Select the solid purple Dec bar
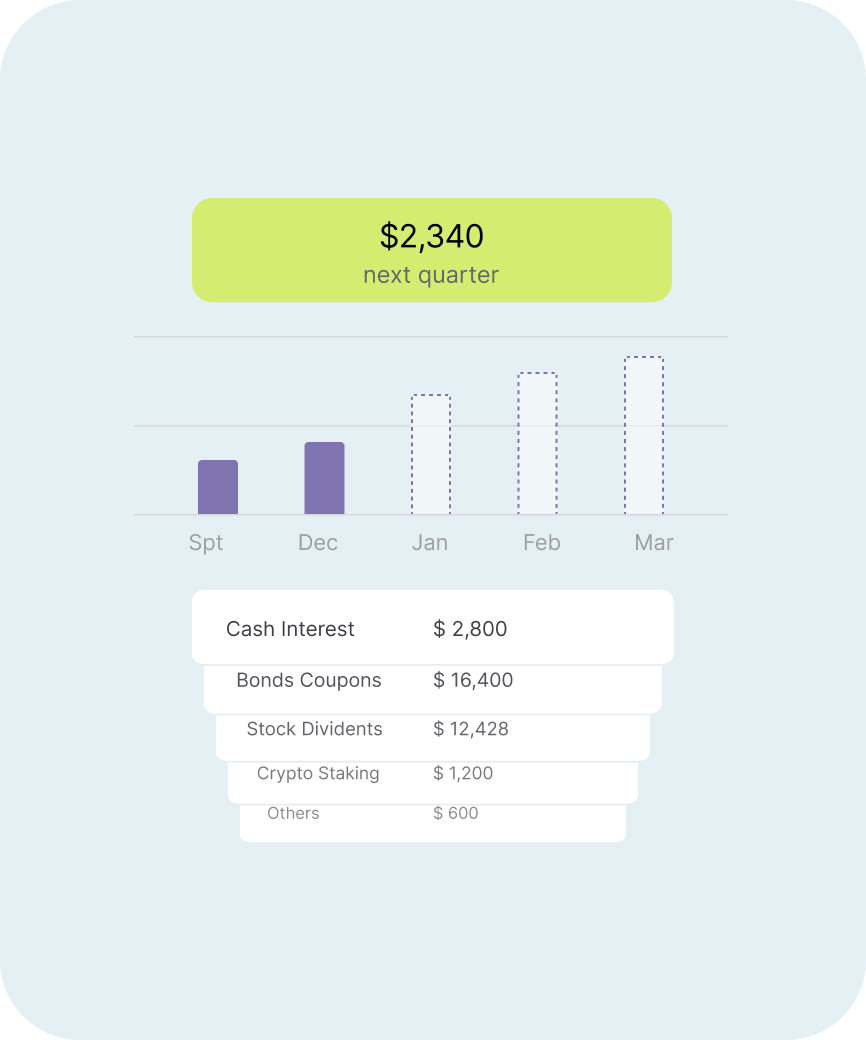Viewport: 866px width, 1040px height. coord(324,478)
